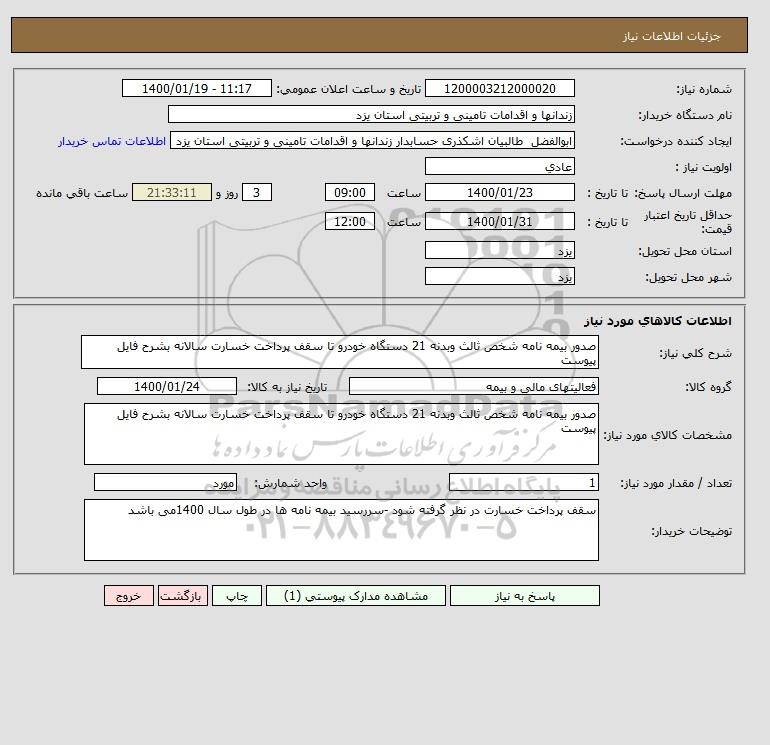The height and width of the screenshot is (745, 770).
Task: Click the goods specification text area
Action: (341, 434)
